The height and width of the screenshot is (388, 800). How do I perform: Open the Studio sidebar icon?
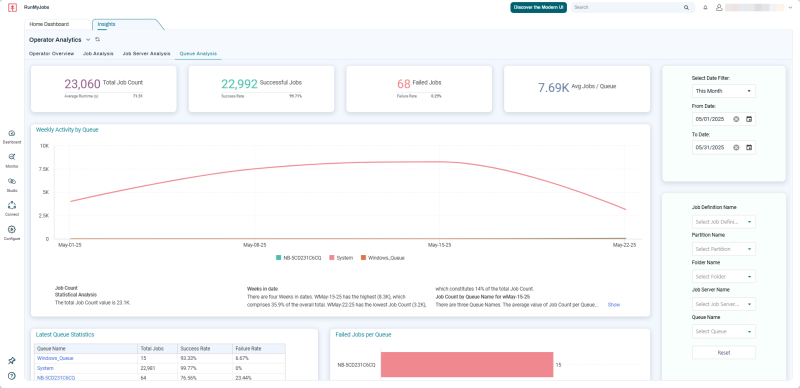[12, 184]
